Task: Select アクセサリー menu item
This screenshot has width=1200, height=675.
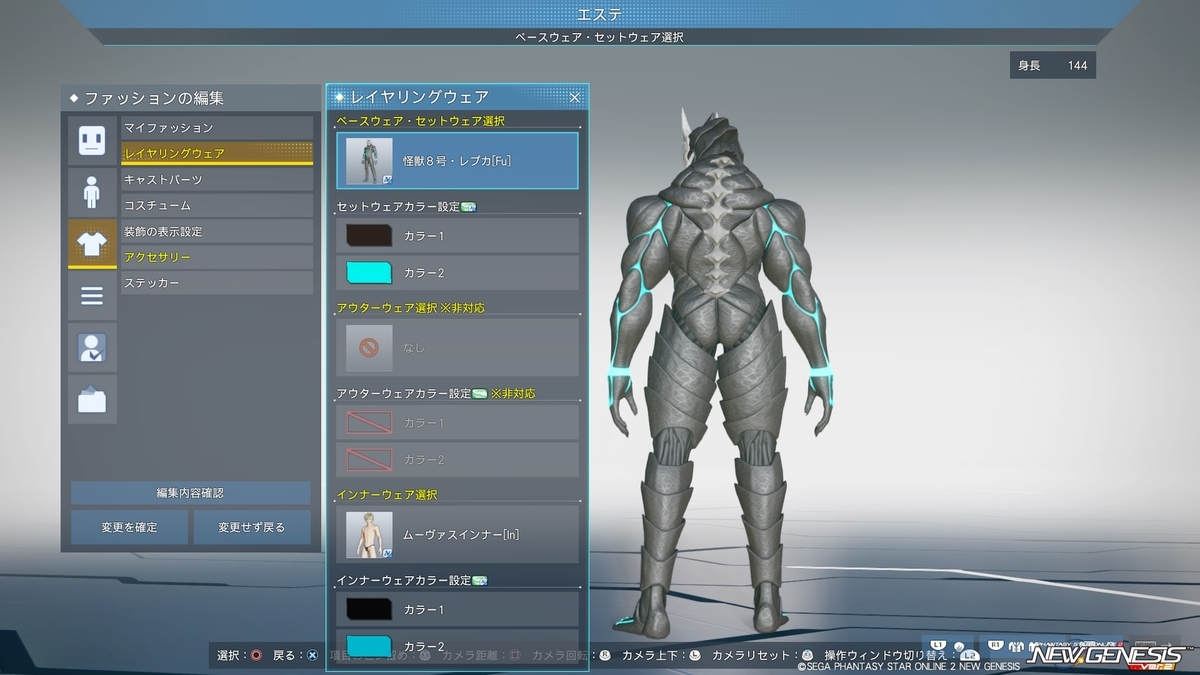Action: (217, 257)
